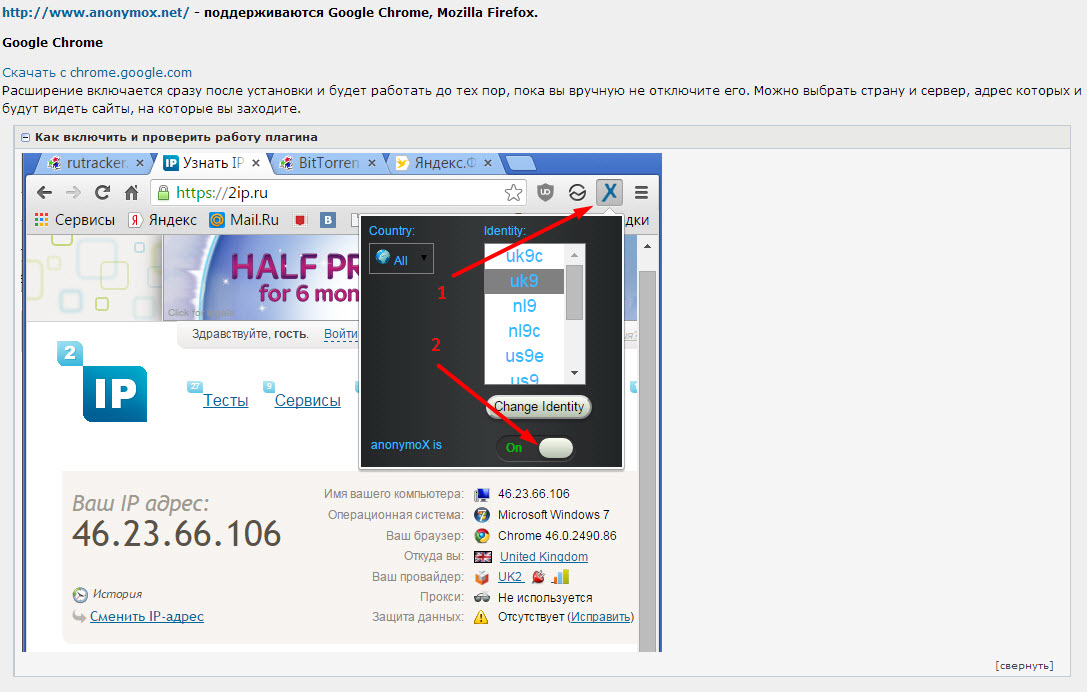This screenshot has height=692, width=1087.
Task: Open the www.anonymox.net link
Action: coord(96,12)
